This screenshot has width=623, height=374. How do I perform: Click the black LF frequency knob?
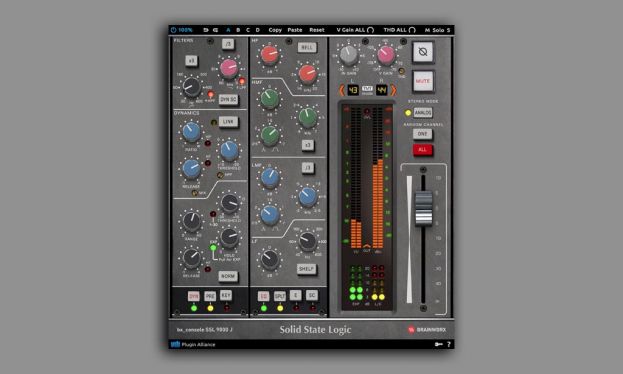[307, 240]
